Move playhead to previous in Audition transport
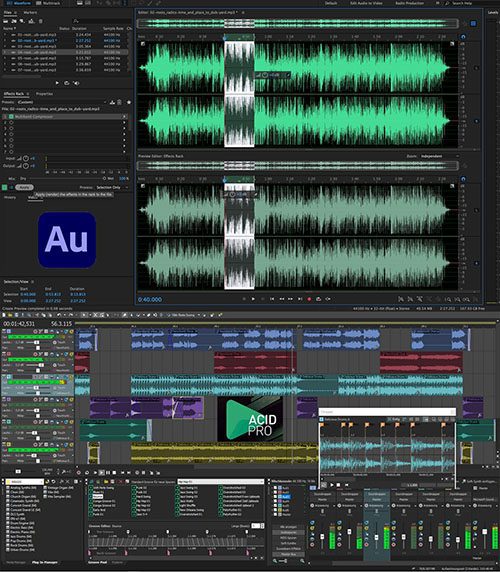Image resolution: width=500 pixels, height=572 pixels. click(272, 299)
